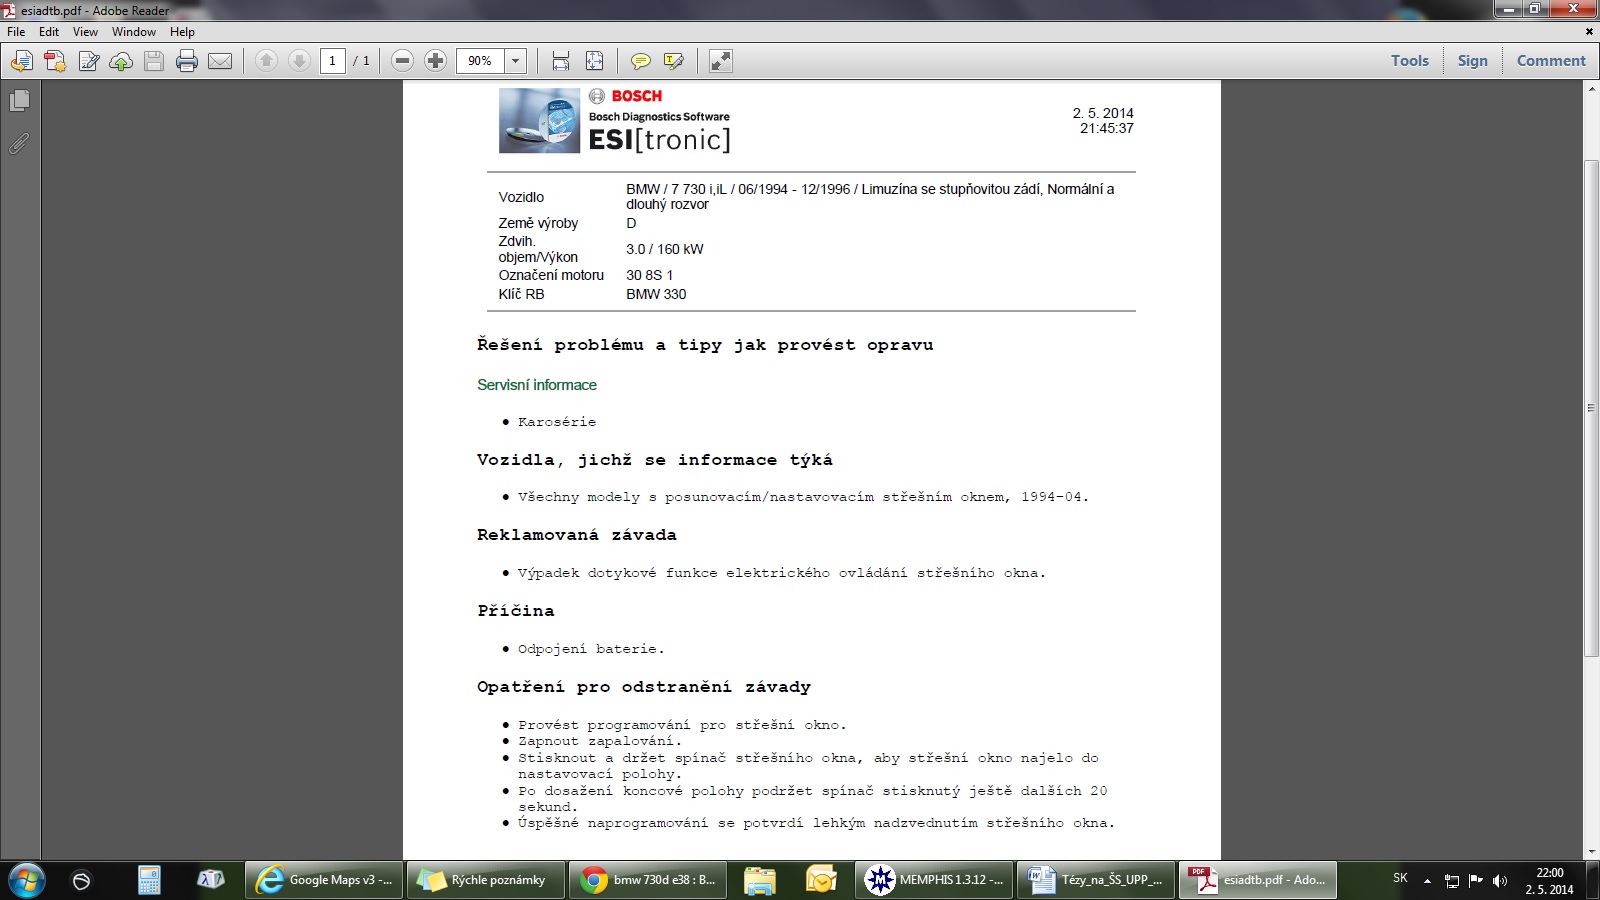The height and width of the screenshot is (900, 1600).
Task: Enable fit-width scrolling view
Action: tap(561, 61)
